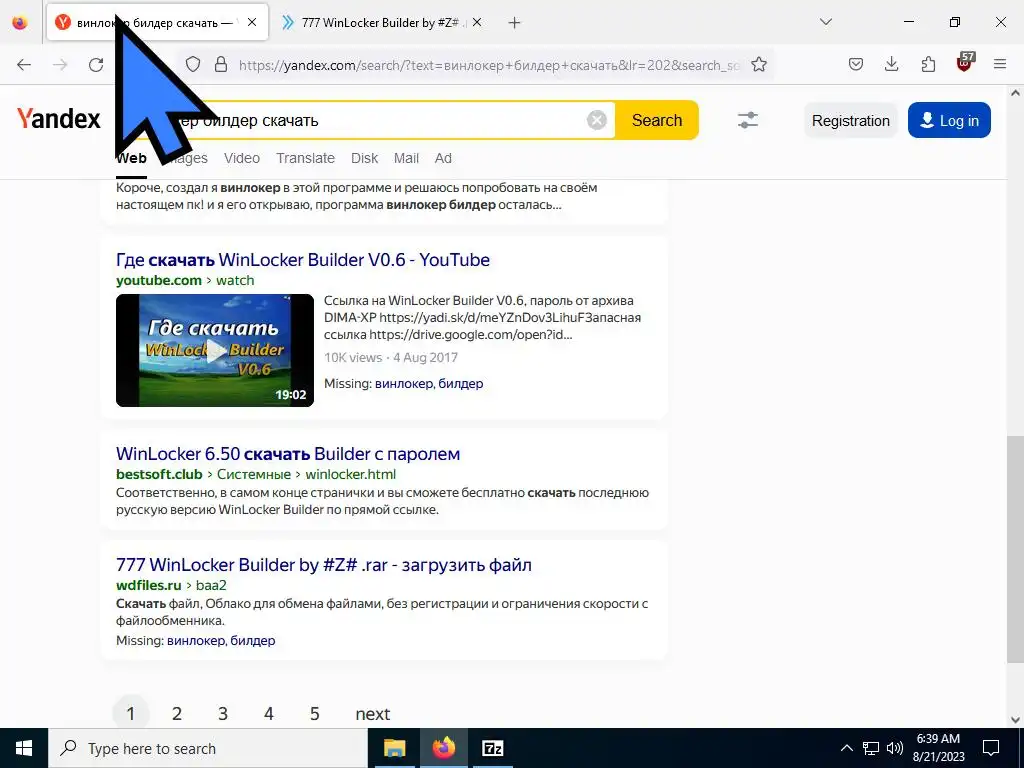Go to results page 5
Image resolution: width=1024 pixels, height=768 pixels.
(315, 714)
